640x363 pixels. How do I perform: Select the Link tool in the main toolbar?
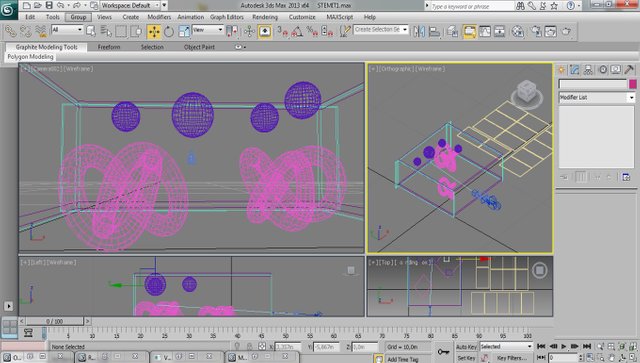pos(10,31)
